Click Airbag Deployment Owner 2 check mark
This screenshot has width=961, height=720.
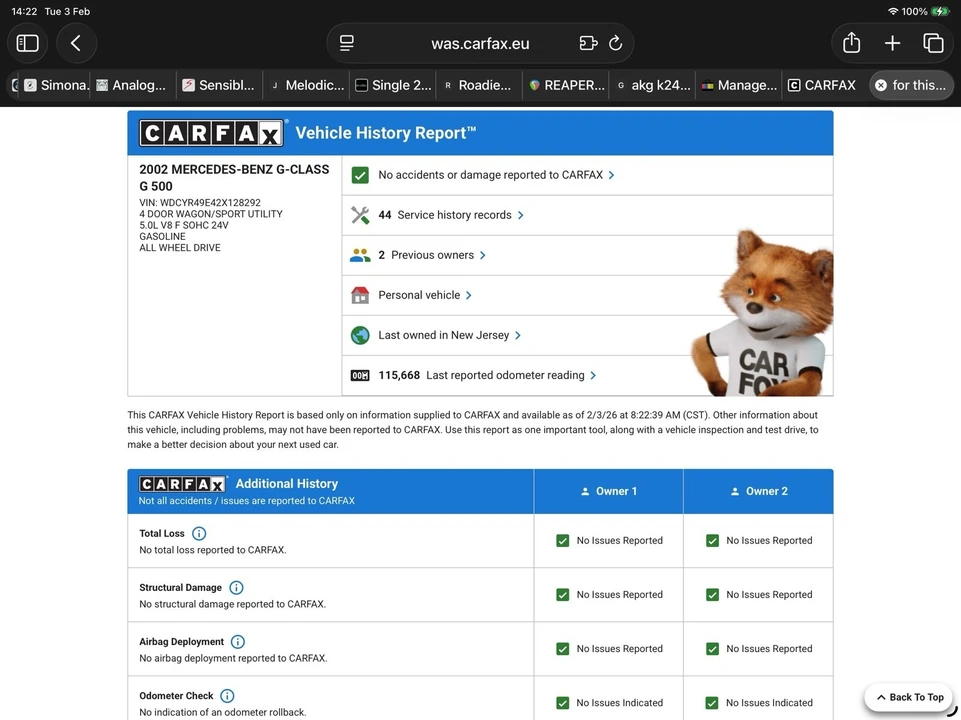[x=712, y=648]
